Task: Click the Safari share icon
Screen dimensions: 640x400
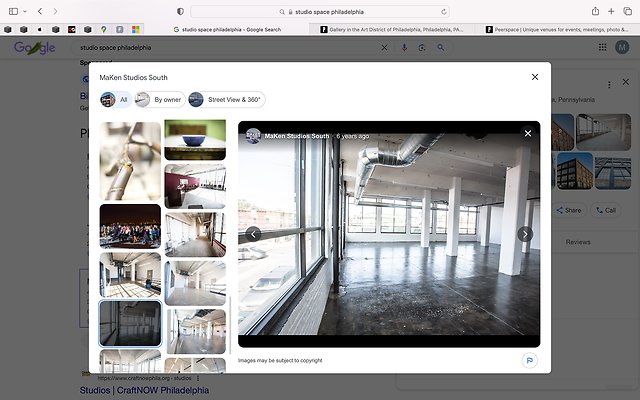Action: [596, 11]
